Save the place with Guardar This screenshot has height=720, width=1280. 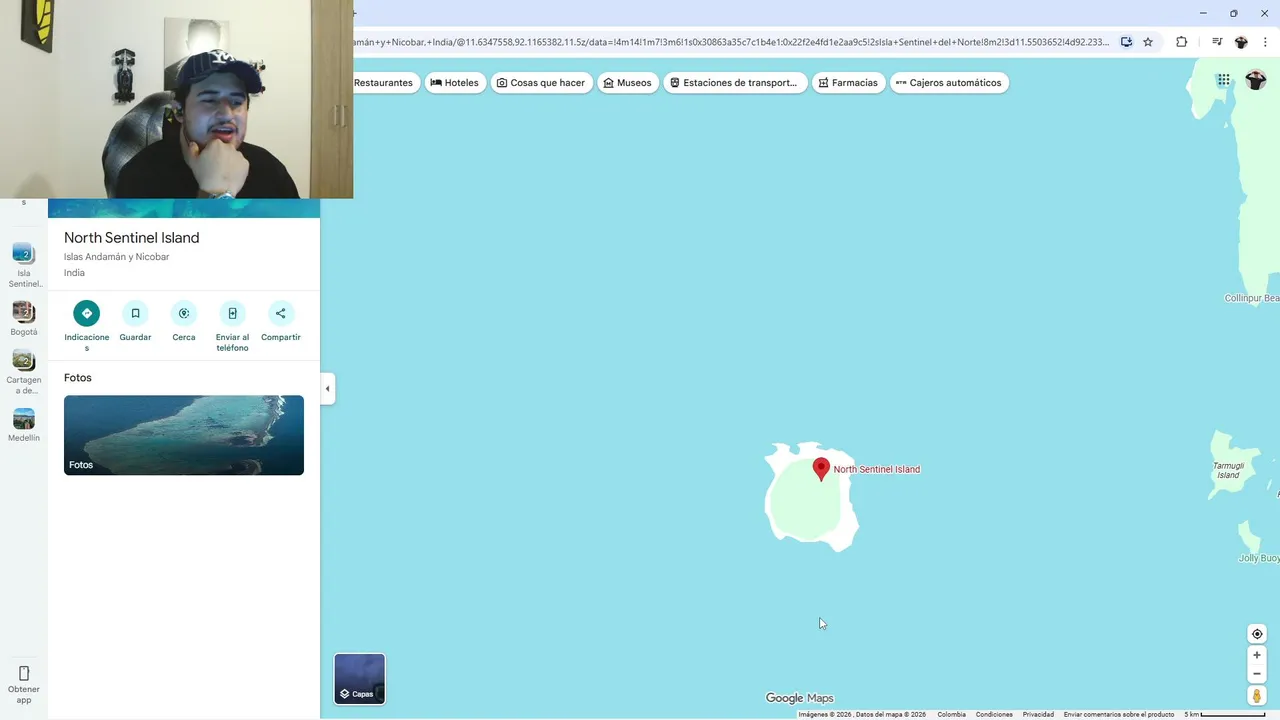135,313
